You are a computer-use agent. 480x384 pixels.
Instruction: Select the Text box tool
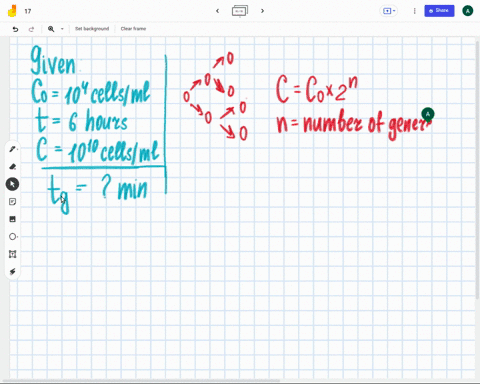[12, 254]
